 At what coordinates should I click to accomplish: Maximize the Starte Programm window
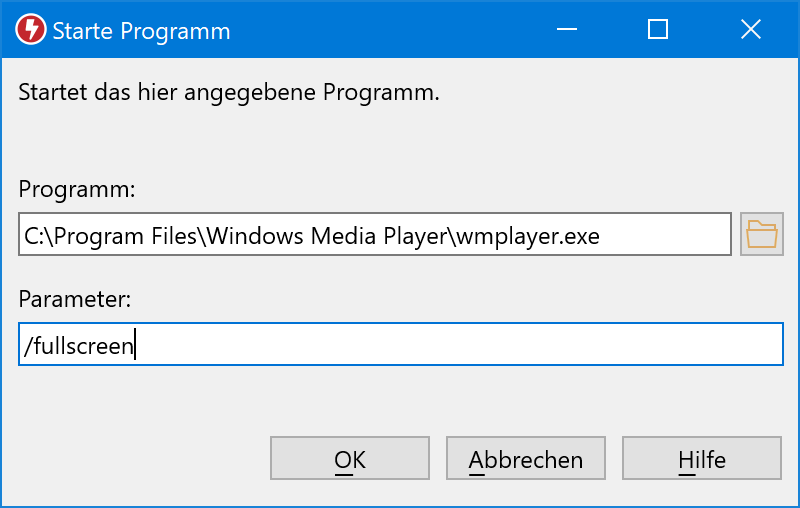(658, 30)
